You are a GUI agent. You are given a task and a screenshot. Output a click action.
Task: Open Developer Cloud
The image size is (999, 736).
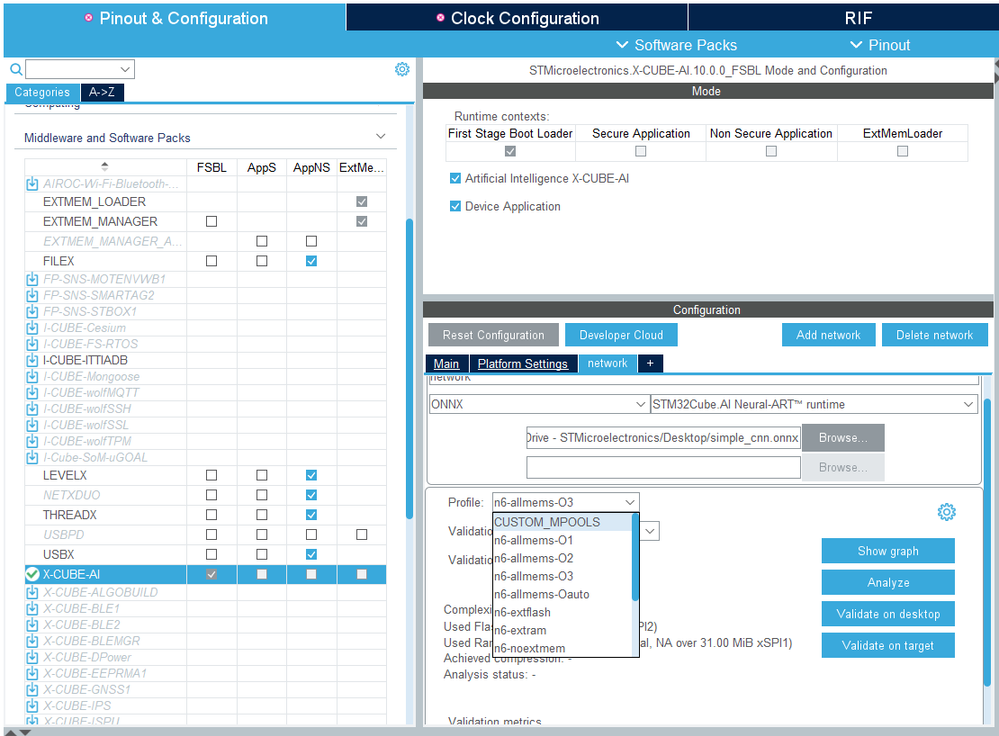(x=621, y=335)
